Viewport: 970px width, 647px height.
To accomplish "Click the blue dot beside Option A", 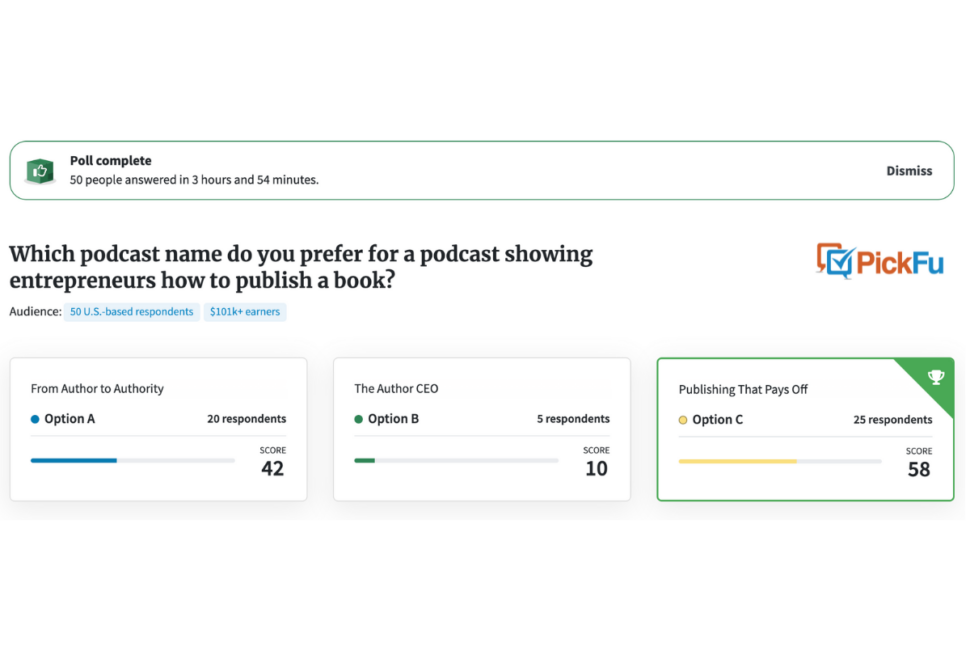I will click(35, 419).
